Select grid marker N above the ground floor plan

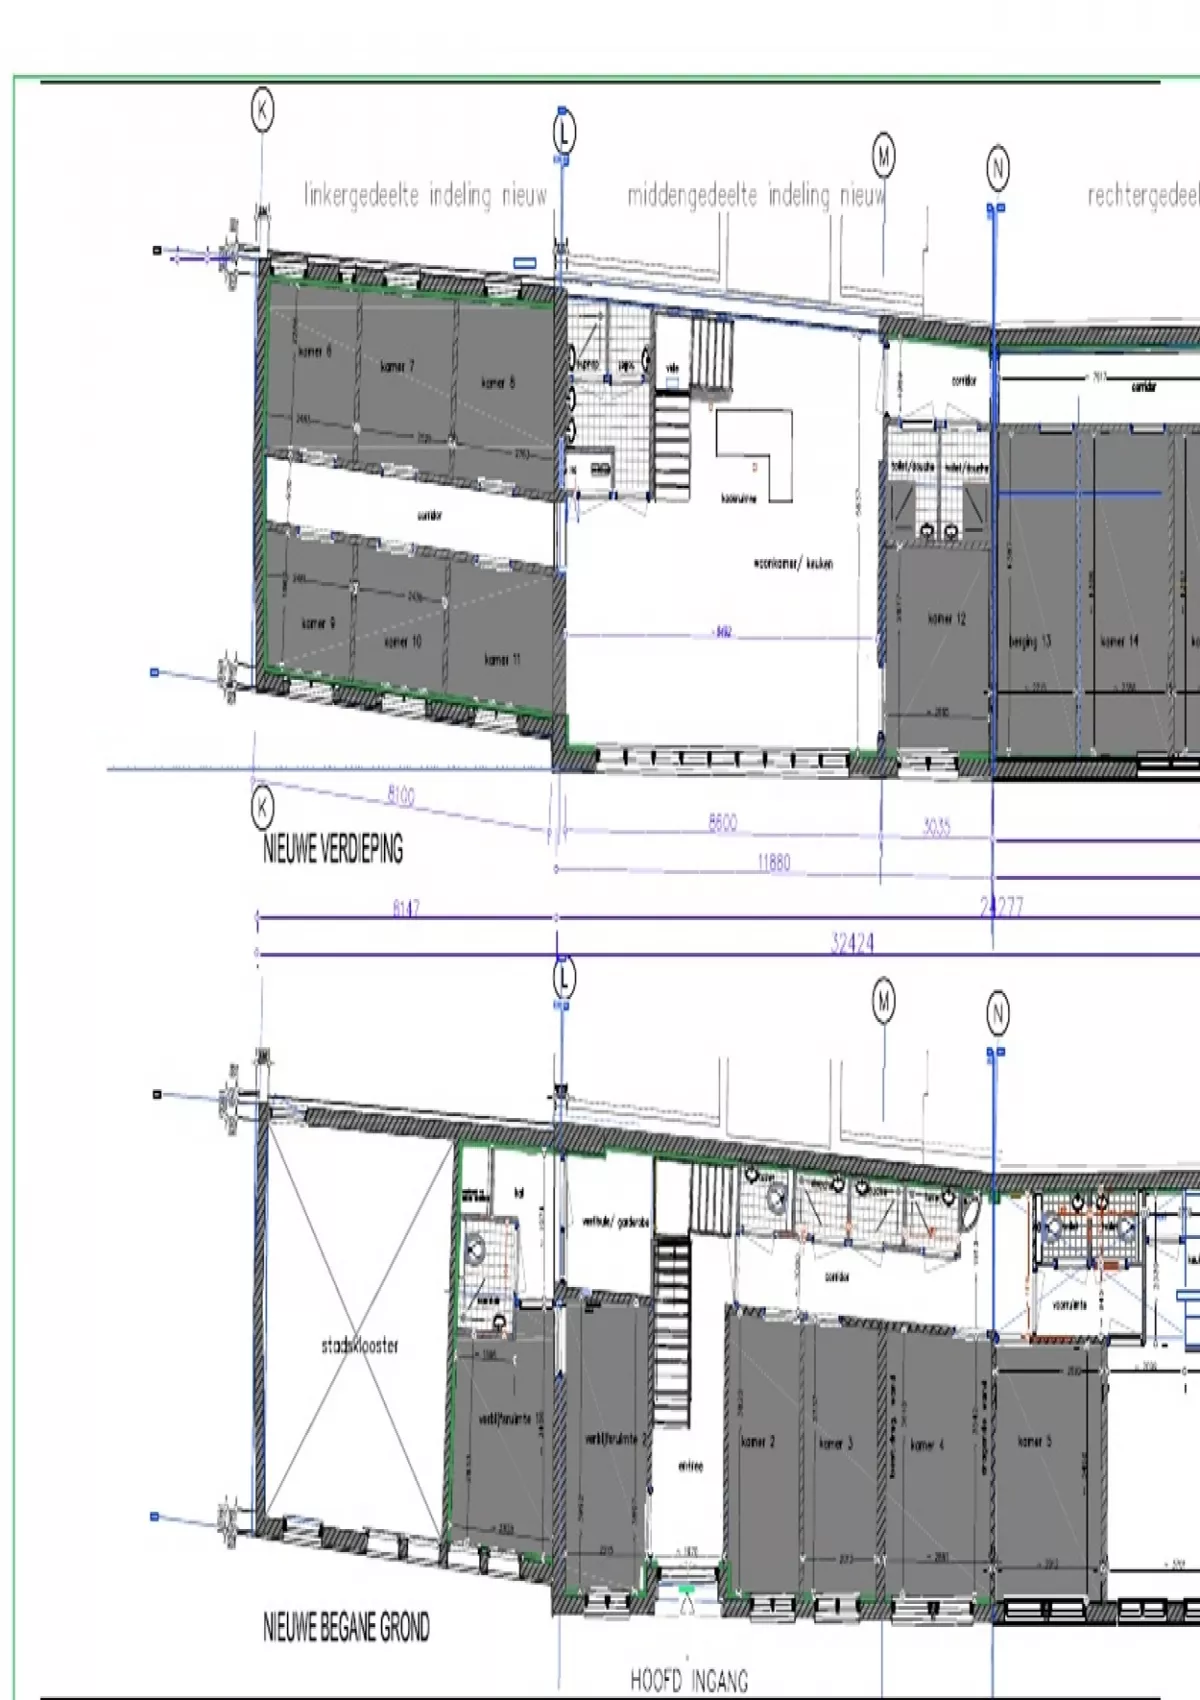click(x=997, y=1014)
